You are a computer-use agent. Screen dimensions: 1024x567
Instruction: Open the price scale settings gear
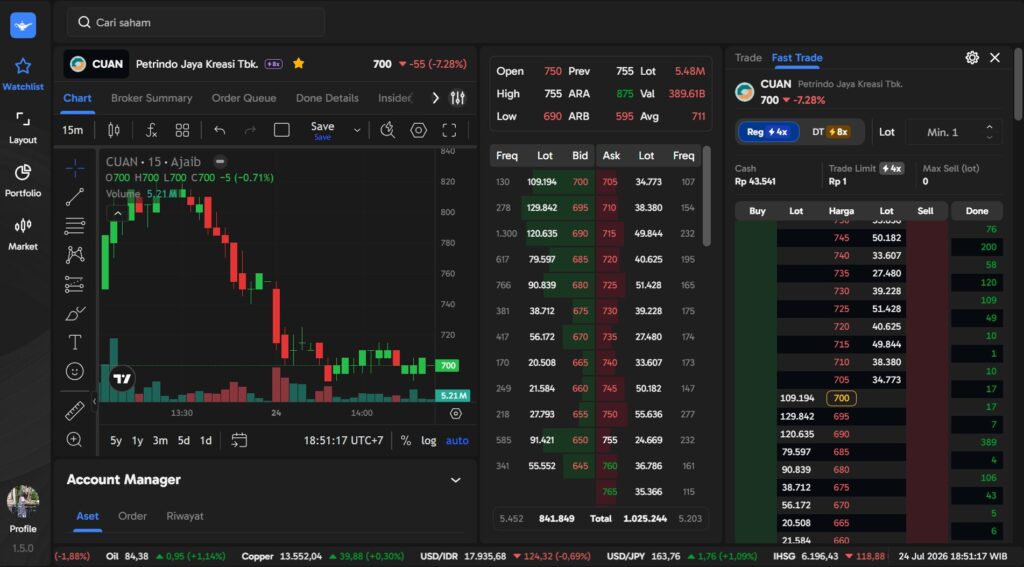(456, 413)
